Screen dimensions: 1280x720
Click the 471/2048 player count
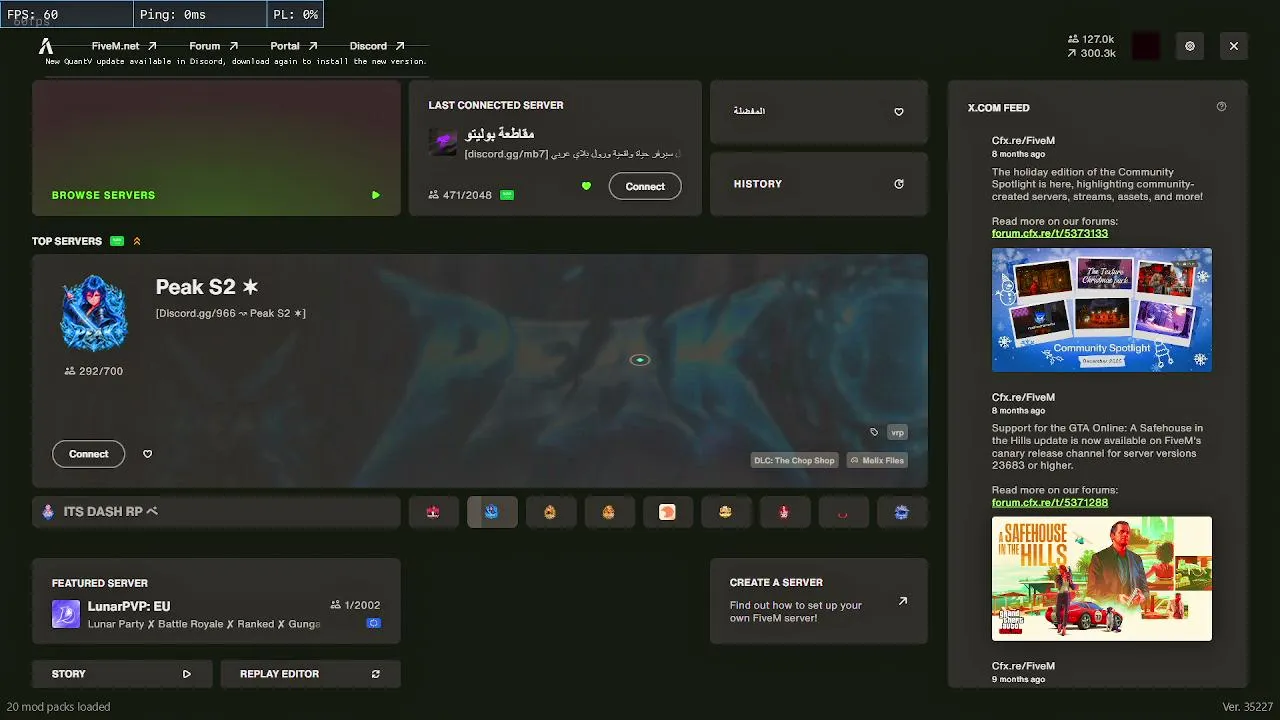tap(460, 195)
